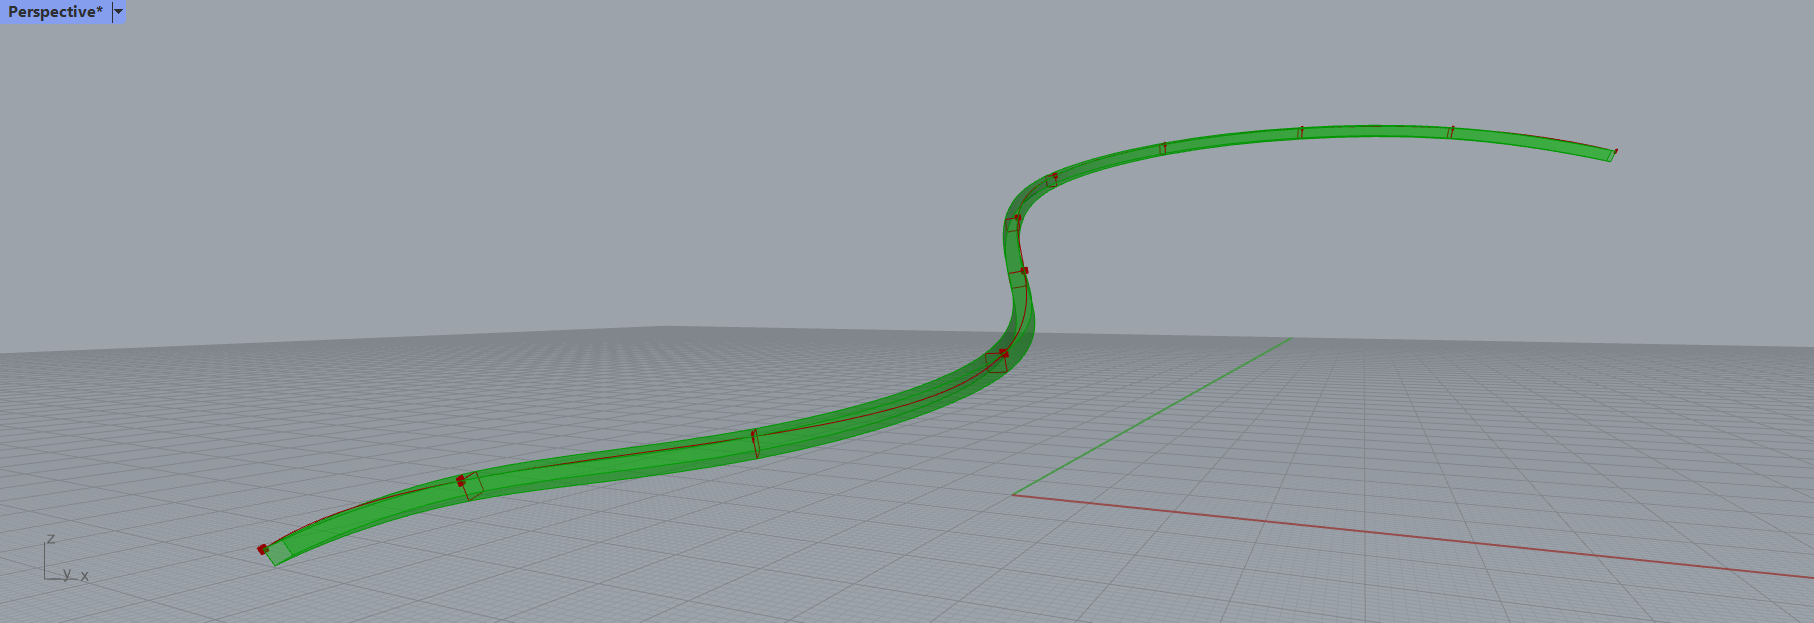
Task: Select rectangular cross-section outline near second point
Action: coord(473,488)
